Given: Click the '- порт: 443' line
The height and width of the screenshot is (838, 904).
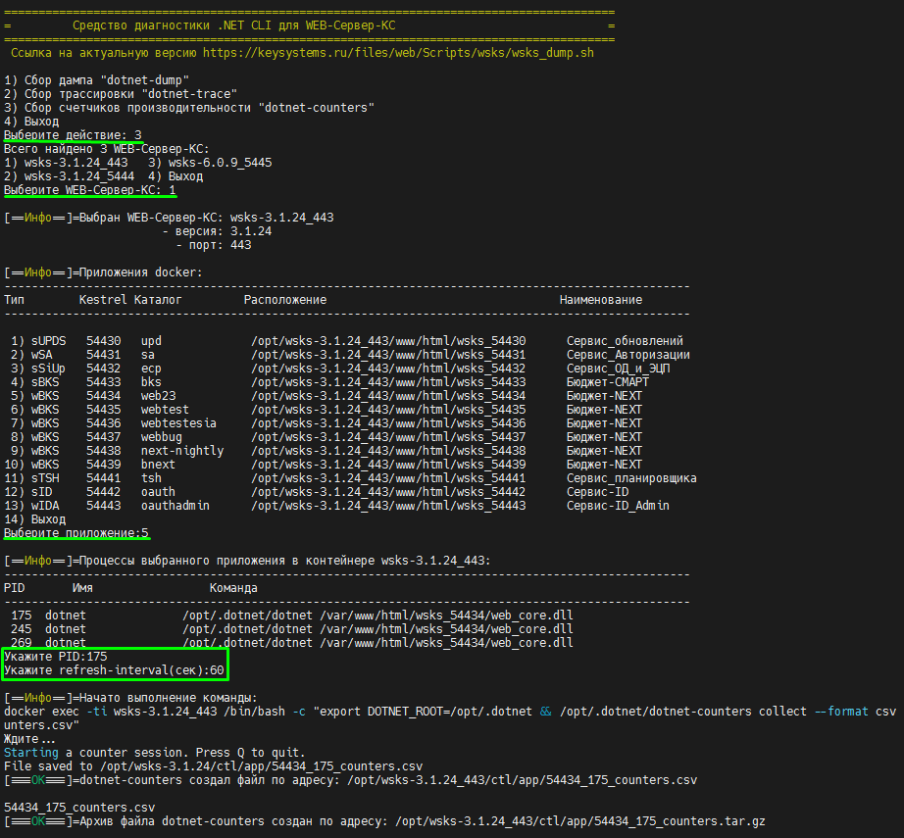Looking at the screenshot, I should (213, 246).
